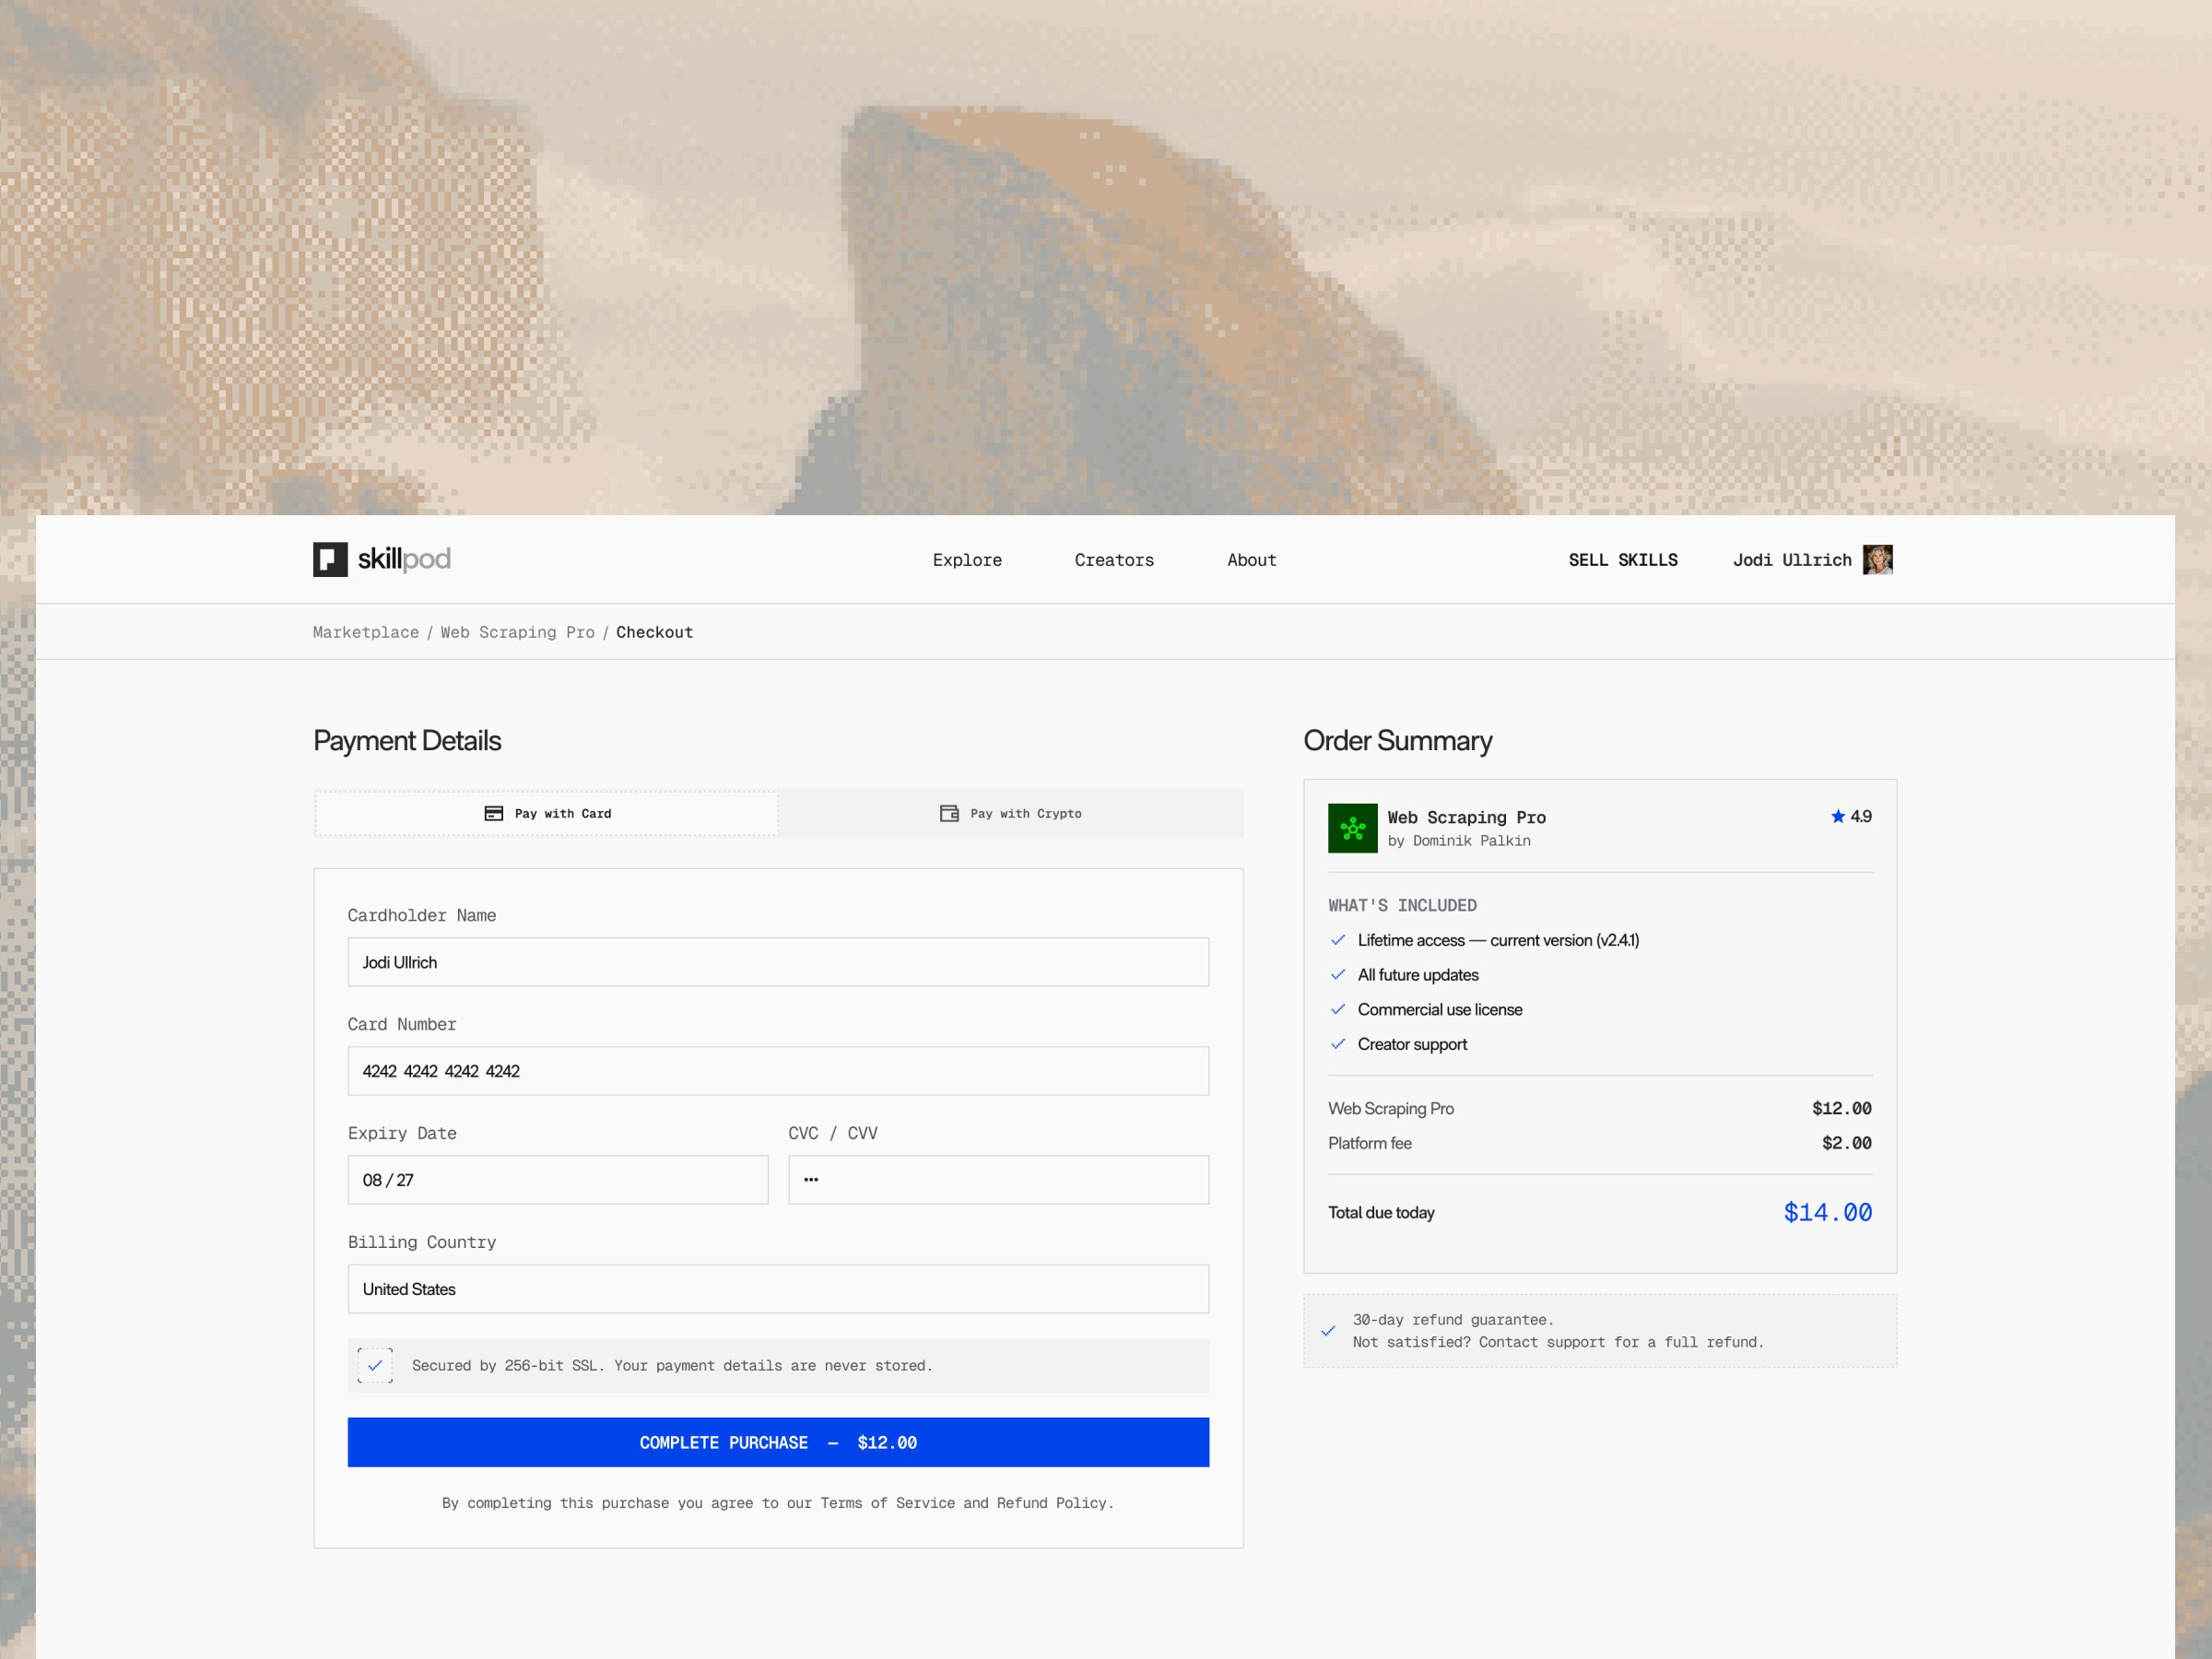
Task: Click the Lifetime access checkmark icon
Action: click(1338, 940)
